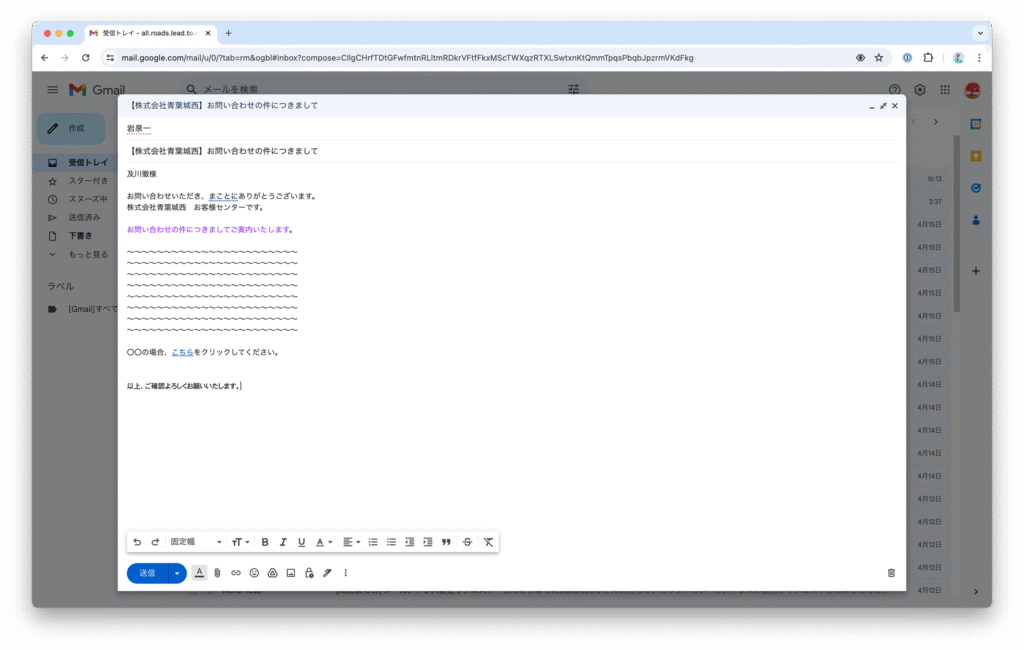
Task: Click at the end of 以上、ご確認 line
Action: [x=241, y=386]
